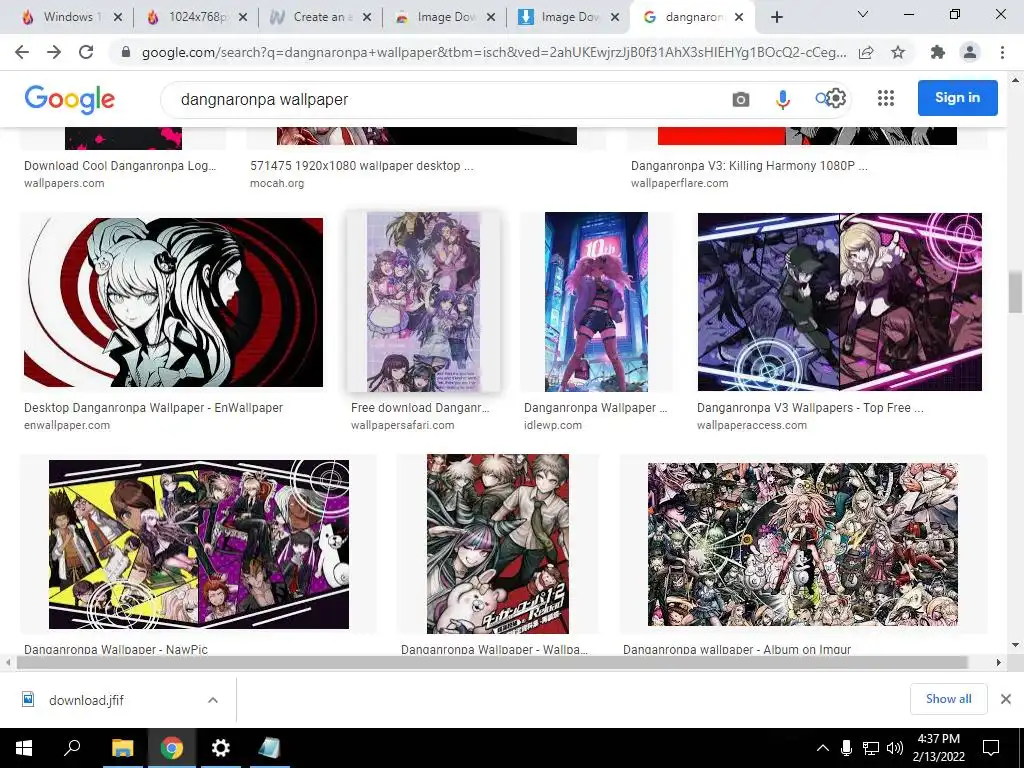The image size is (1024, 768).
Task: Start voice search with the microphone icon
Action: click(x=782, y=99)
